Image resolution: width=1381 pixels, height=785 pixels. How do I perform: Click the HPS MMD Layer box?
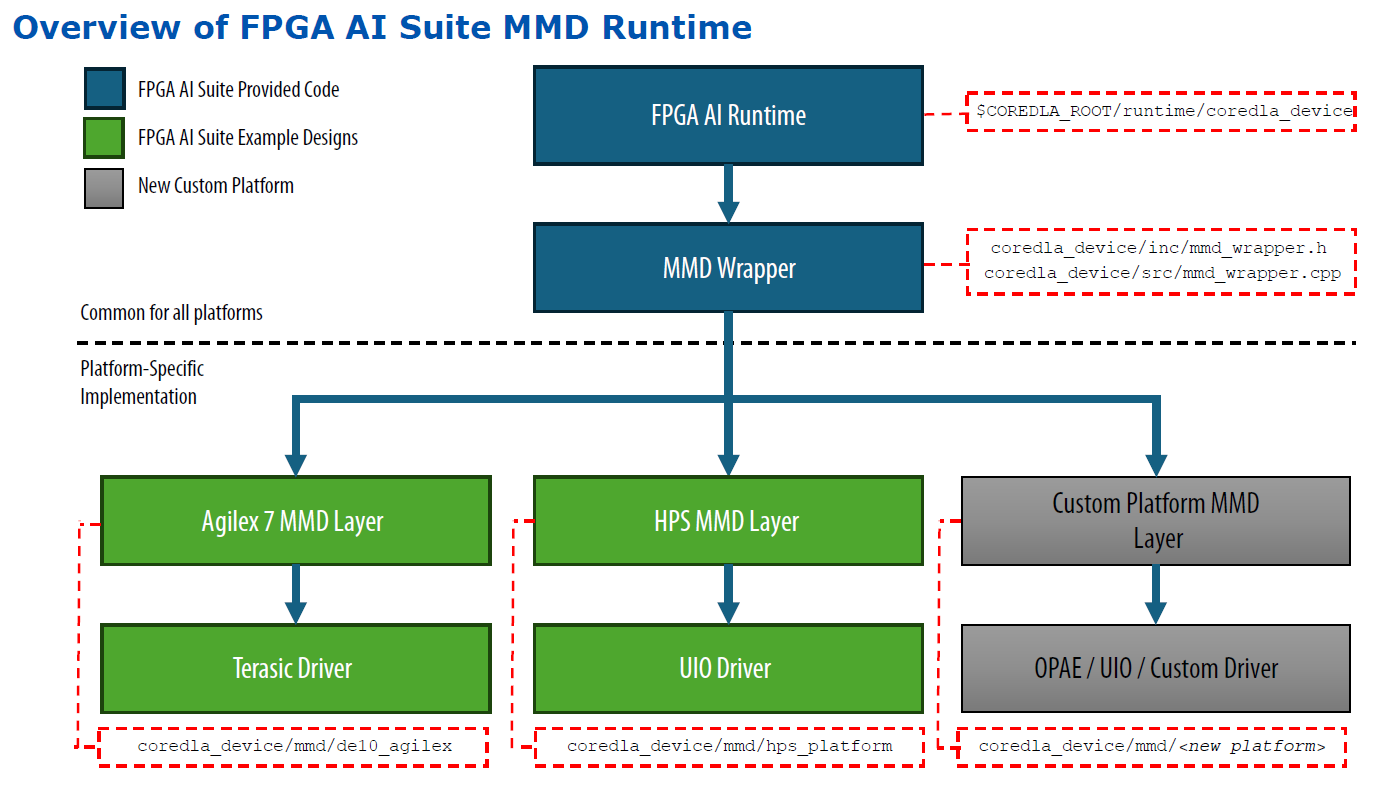pyautogui.click(x=728, y=521)
